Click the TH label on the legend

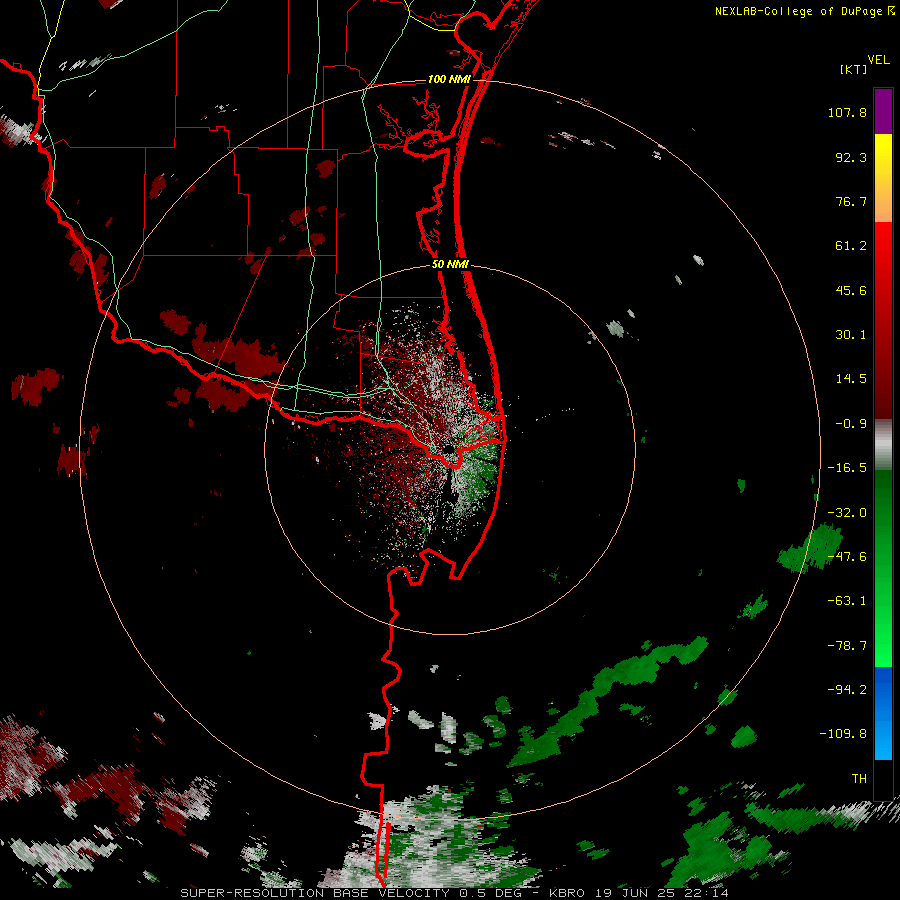(x=859, y=778)
